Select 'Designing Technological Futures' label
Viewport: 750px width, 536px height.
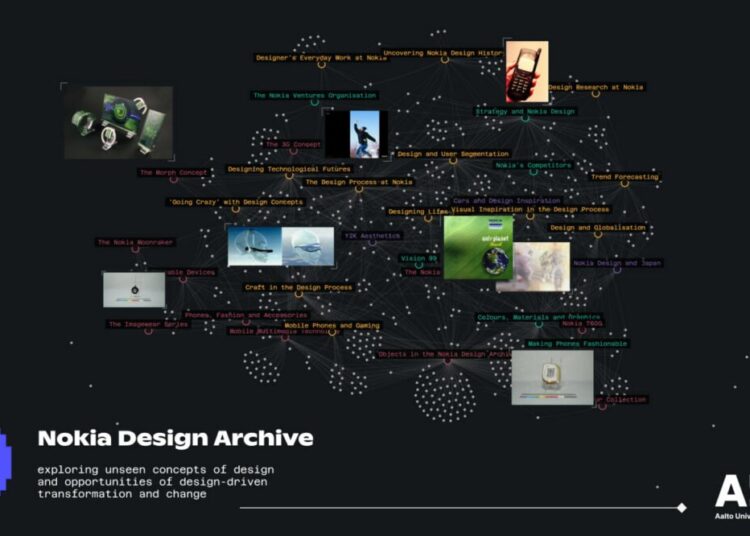click(289, 169)
